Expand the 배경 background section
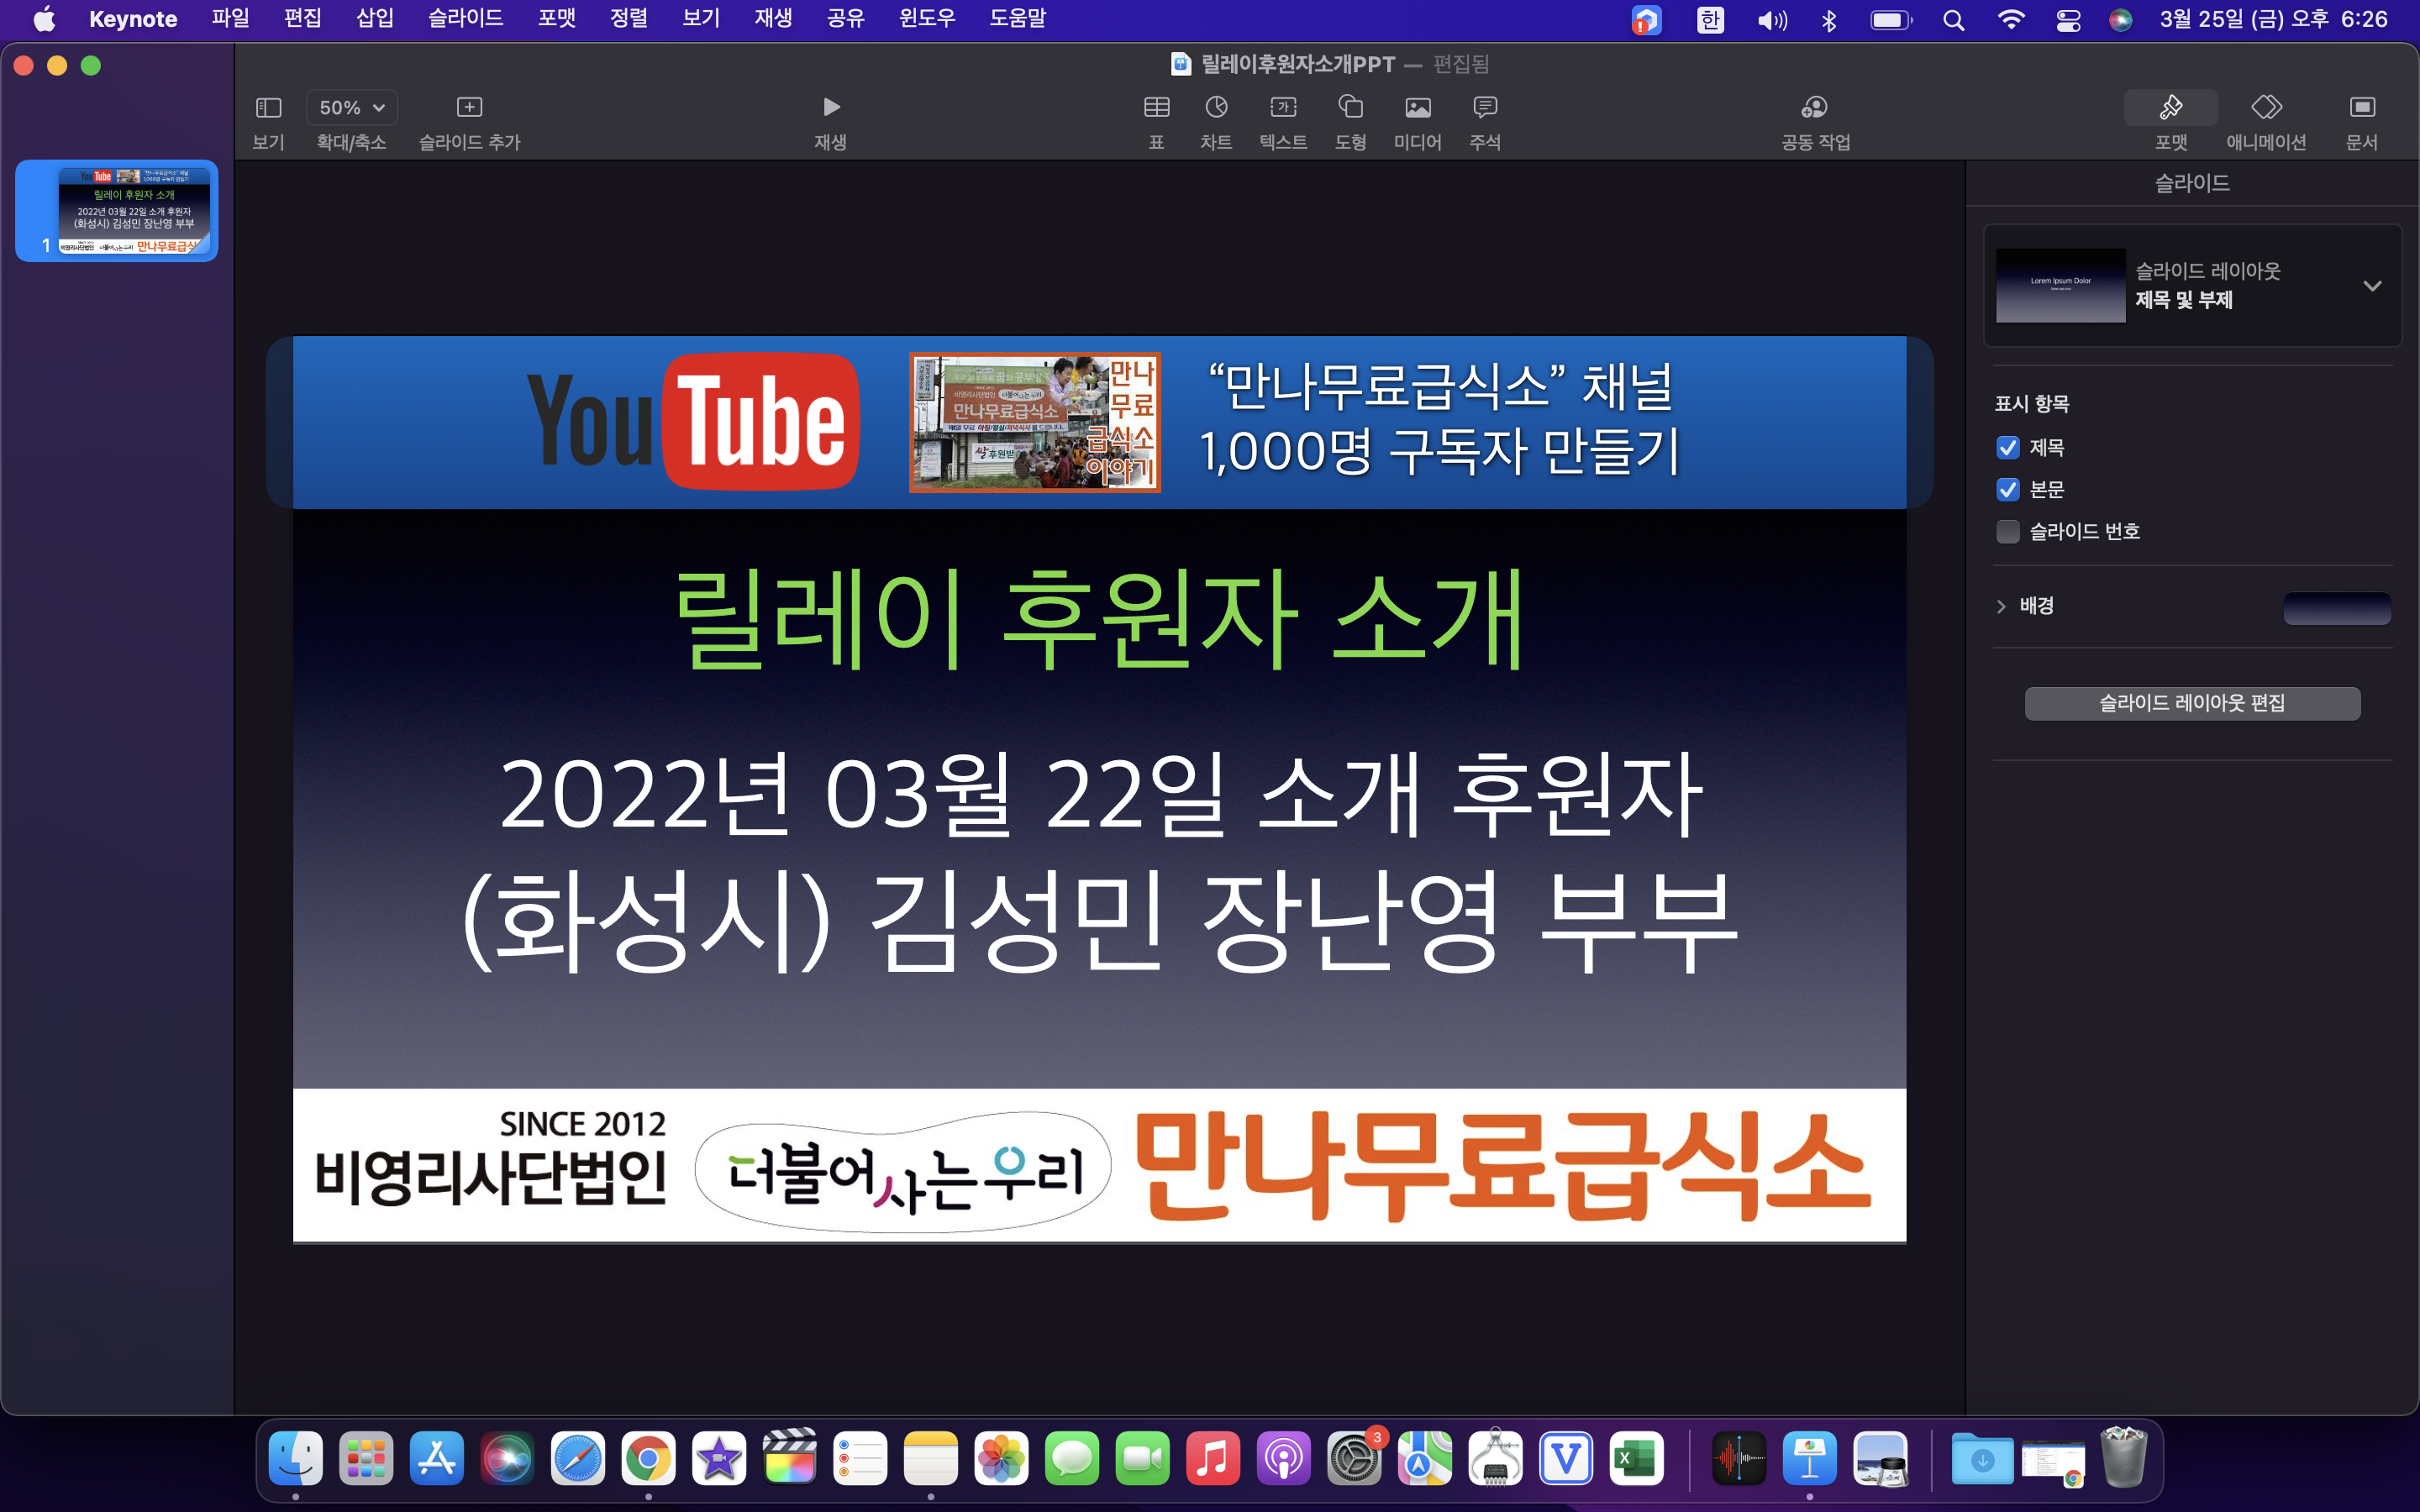This screenshot has width=2420, height=1512. (x=2001, y=606)
